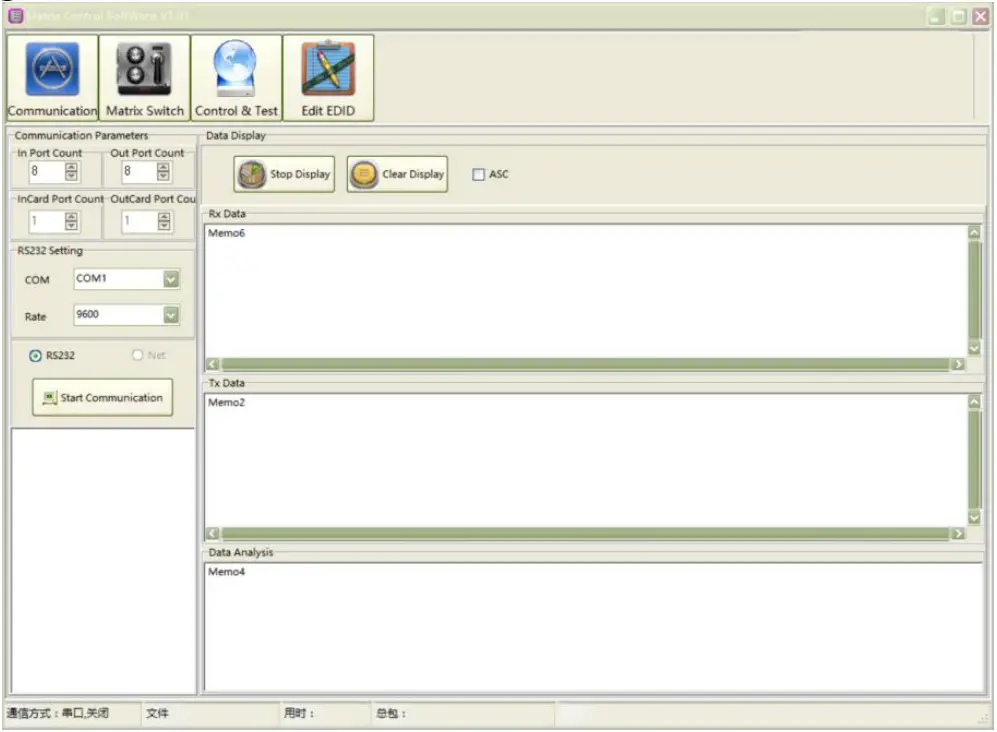The width and height of the screenshot is (997, 732).
Task: Click Tx Data horizontal scrollbar left arrow
Action: (212, 534)
